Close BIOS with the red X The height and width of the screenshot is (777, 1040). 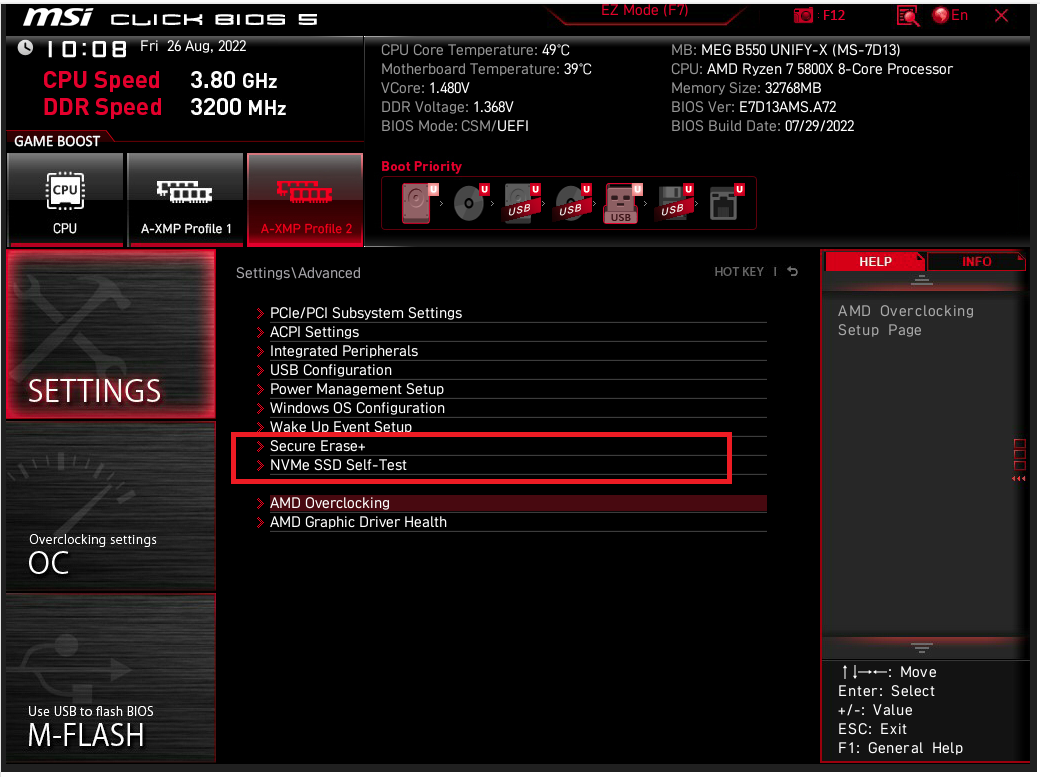[1002, 15]
